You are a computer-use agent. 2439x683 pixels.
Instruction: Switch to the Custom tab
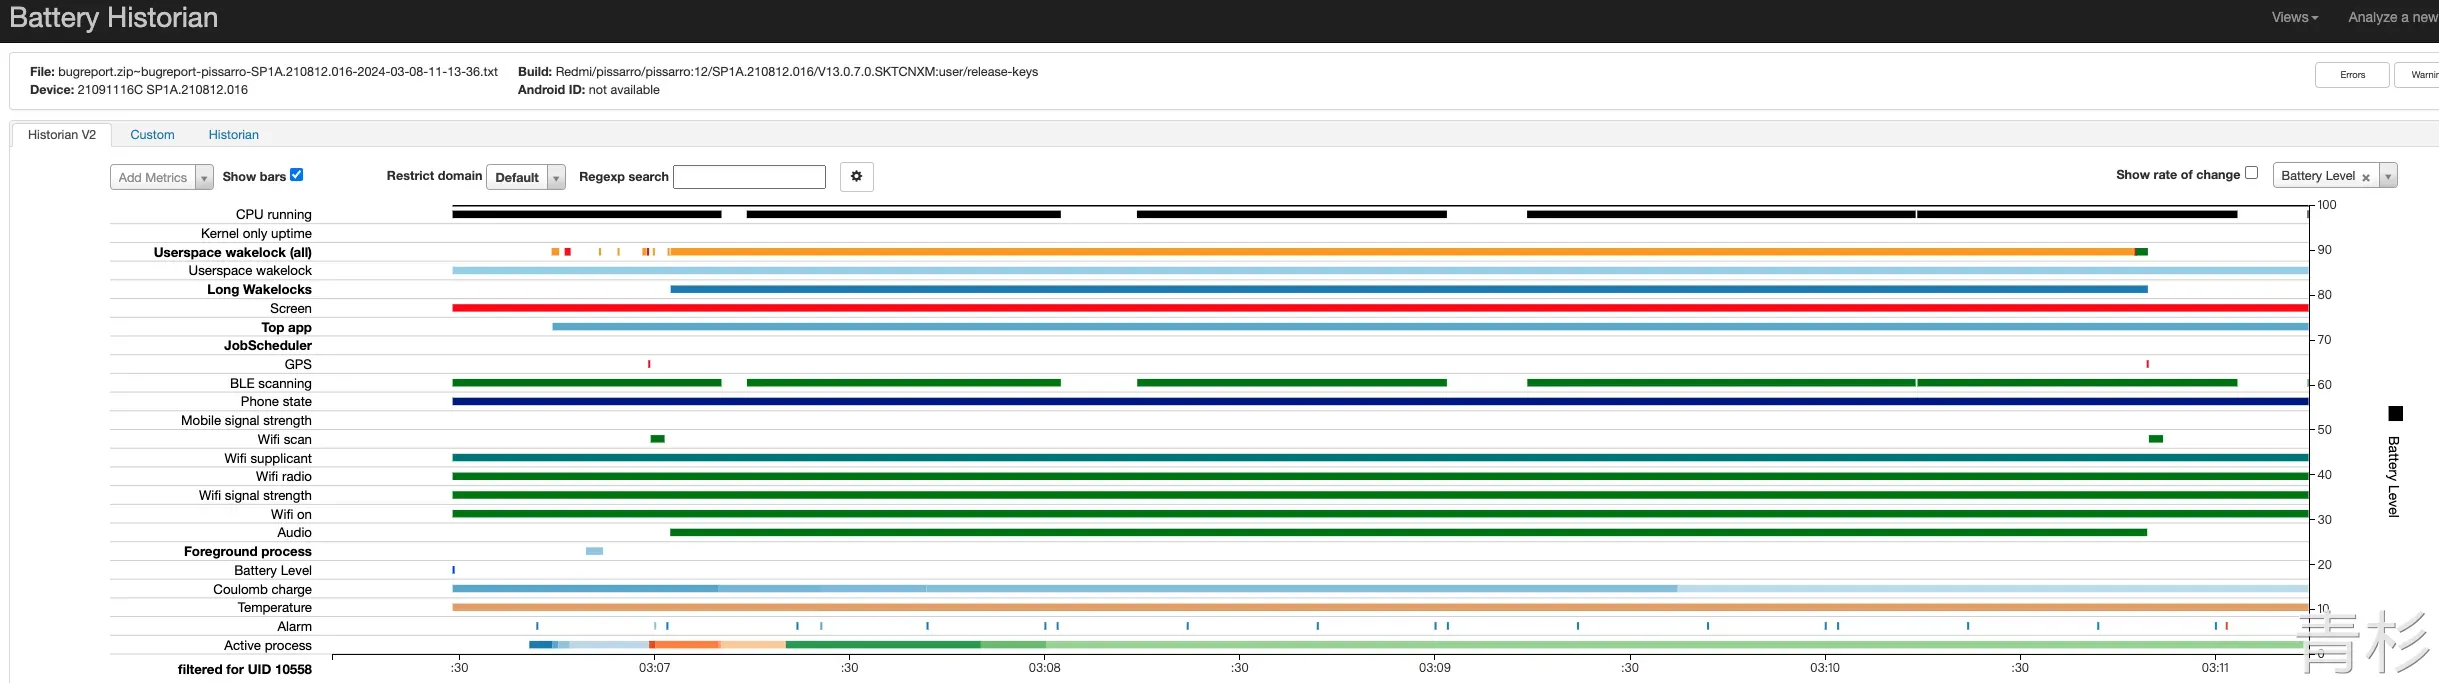(152, 135)
